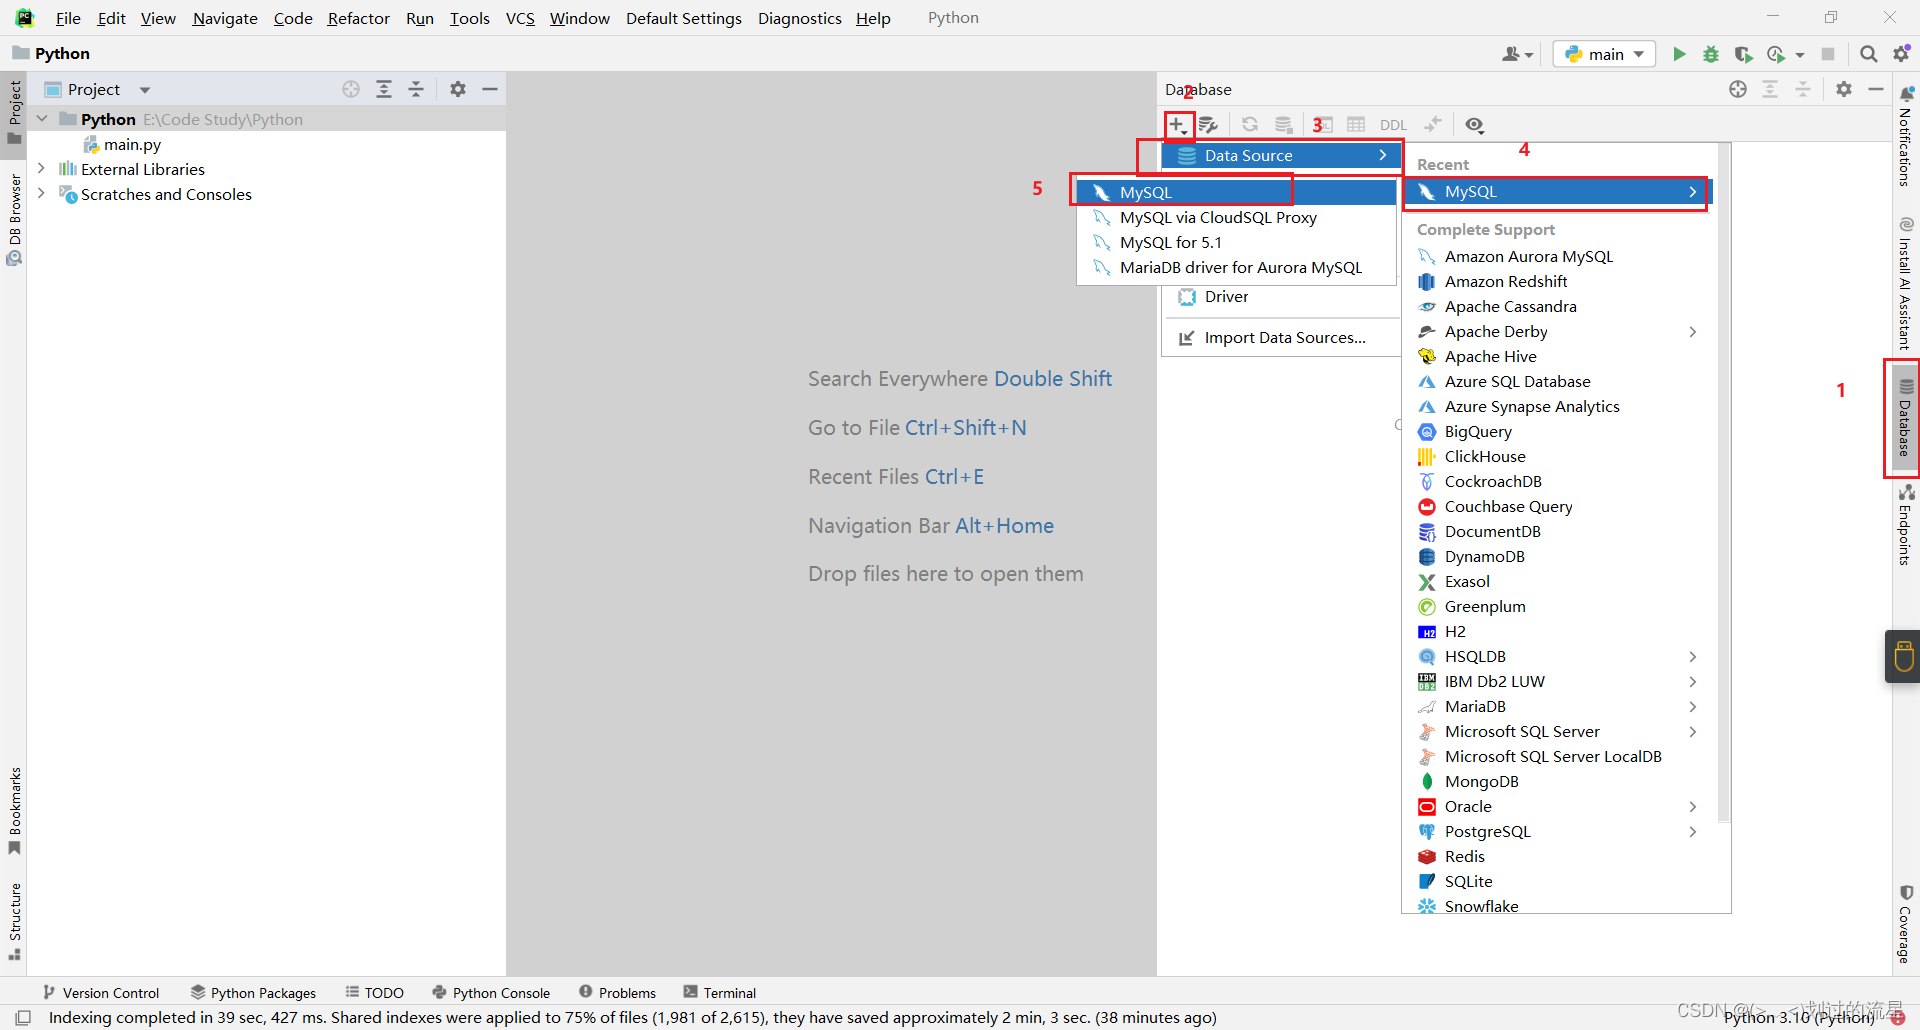Screen dimensions: 1920x1030
Task: Collapse the Python project root node
Action: [42, 119]
